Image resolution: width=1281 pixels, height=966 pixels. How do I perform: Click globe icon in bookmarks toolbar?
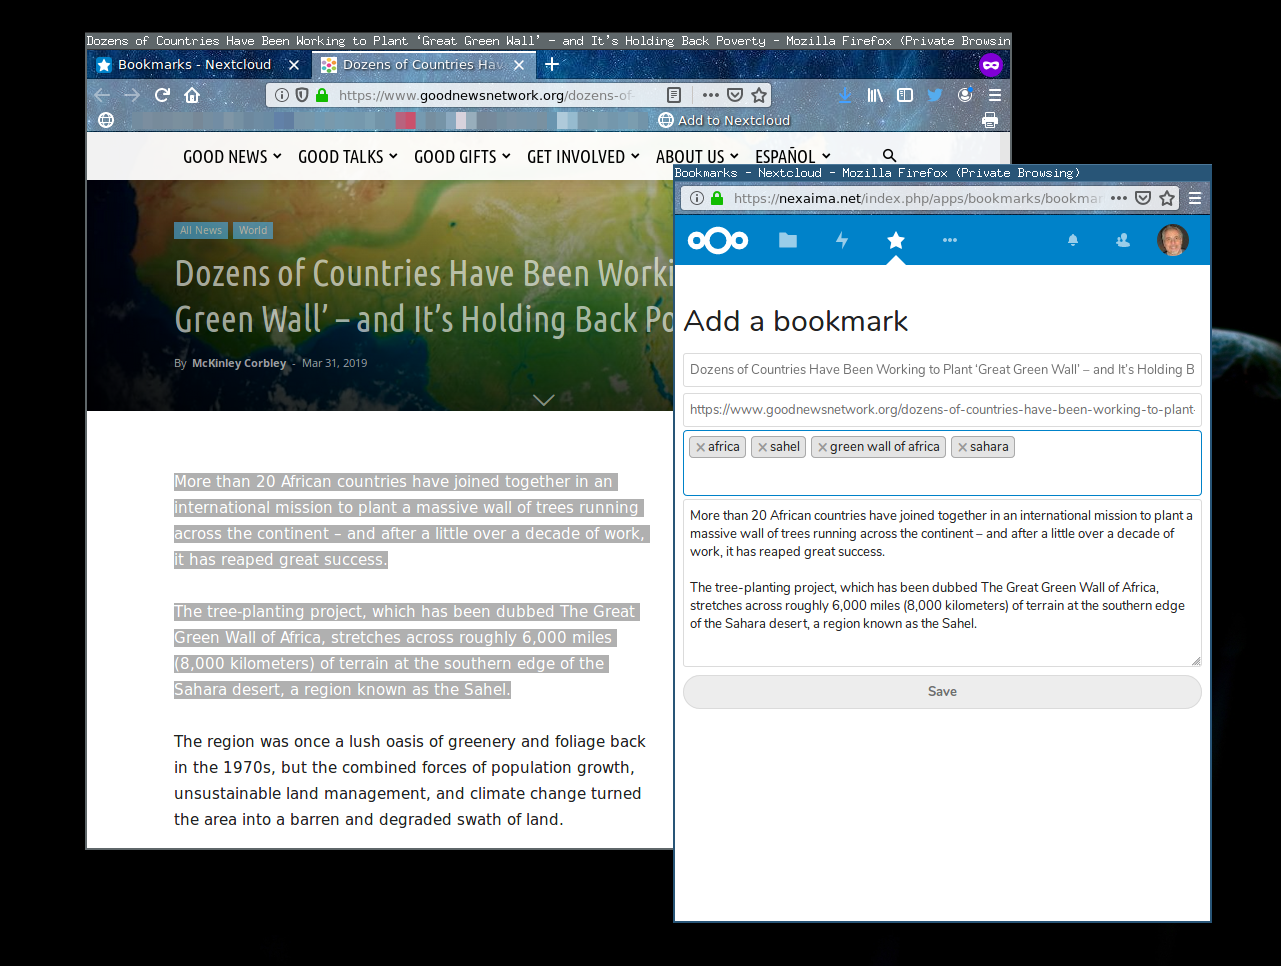106,120
